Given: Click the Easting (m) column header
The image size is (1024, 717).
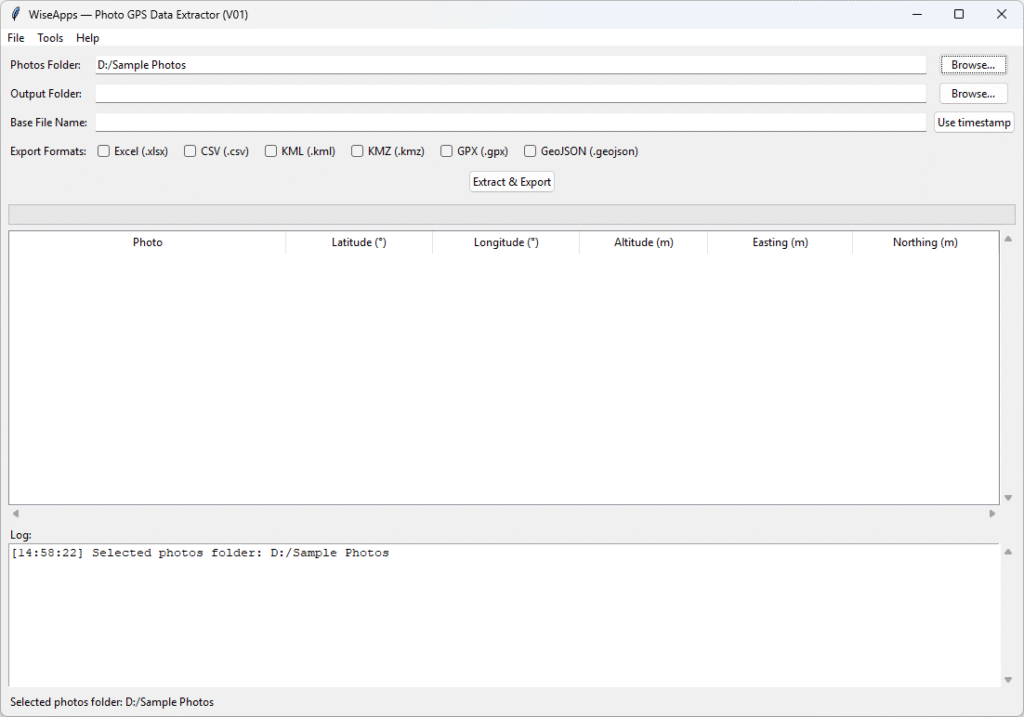Looking at the screenshot, I should click(780, 243).
